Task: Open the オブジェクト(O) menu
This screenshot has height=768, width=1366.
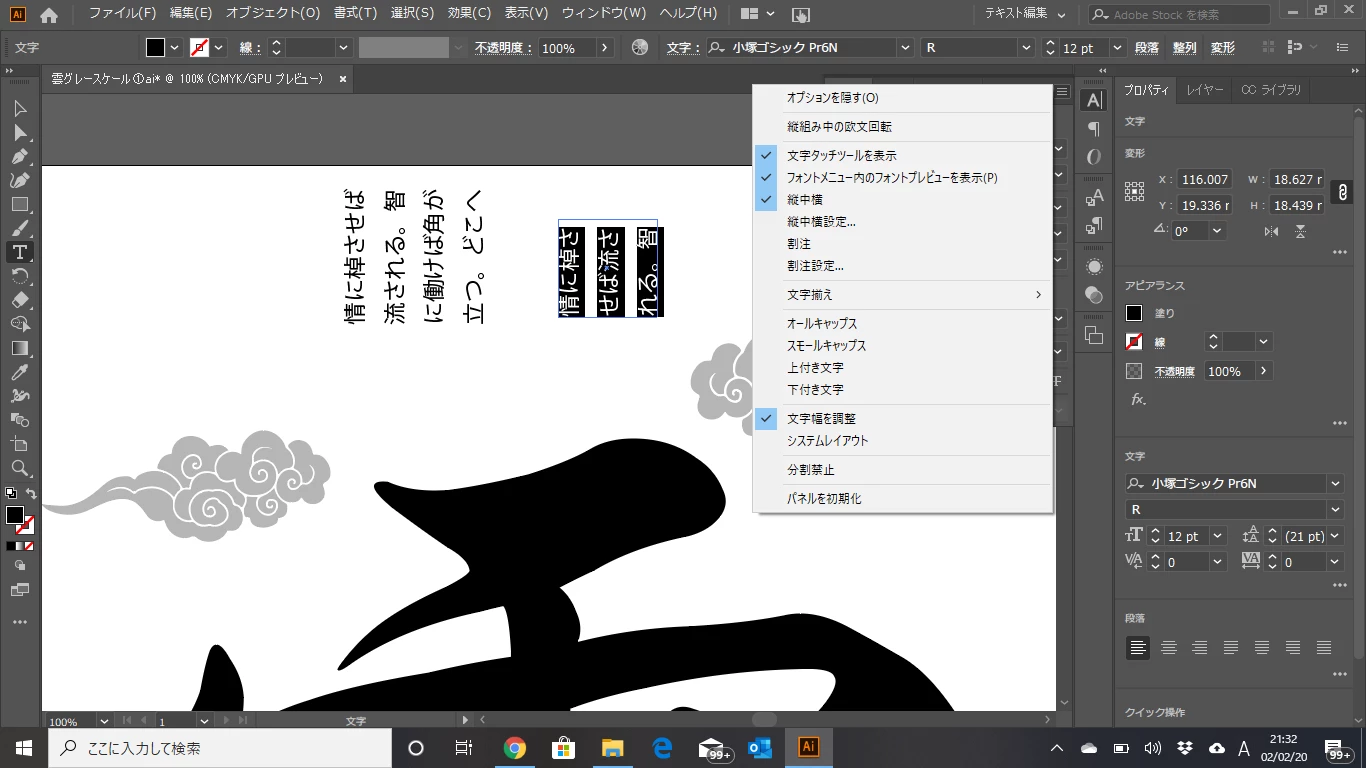Action: click(273, 14)
